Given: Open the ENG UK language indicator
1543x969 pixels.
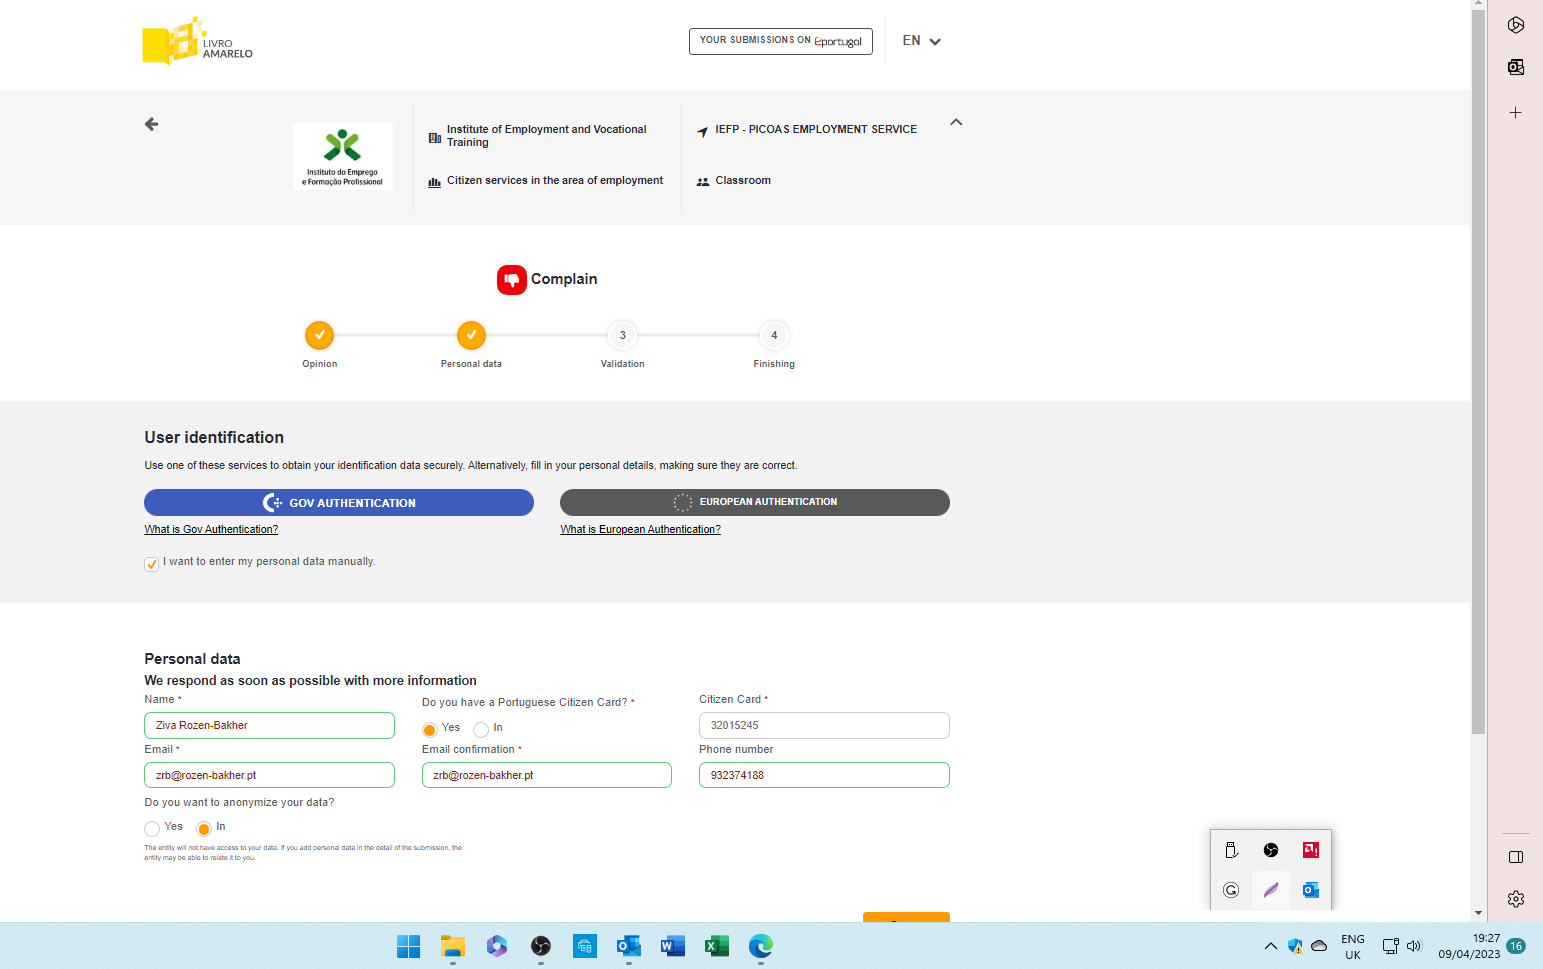Looking at the screenshot, I should coord(1353,946).
